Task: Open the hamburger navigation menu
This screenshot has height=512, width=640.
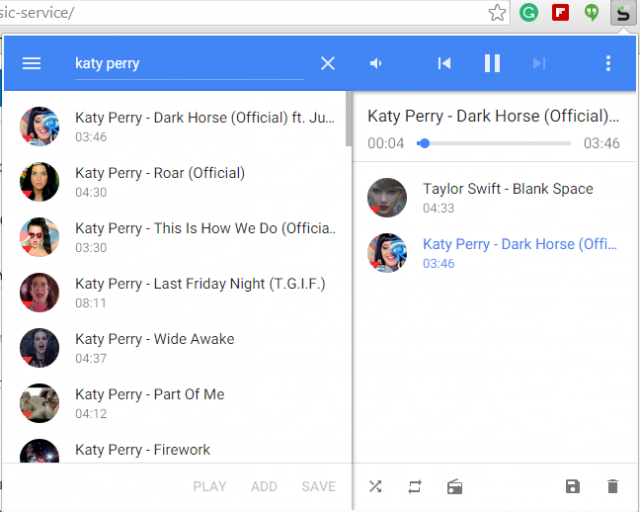Action: coord(32,63)
